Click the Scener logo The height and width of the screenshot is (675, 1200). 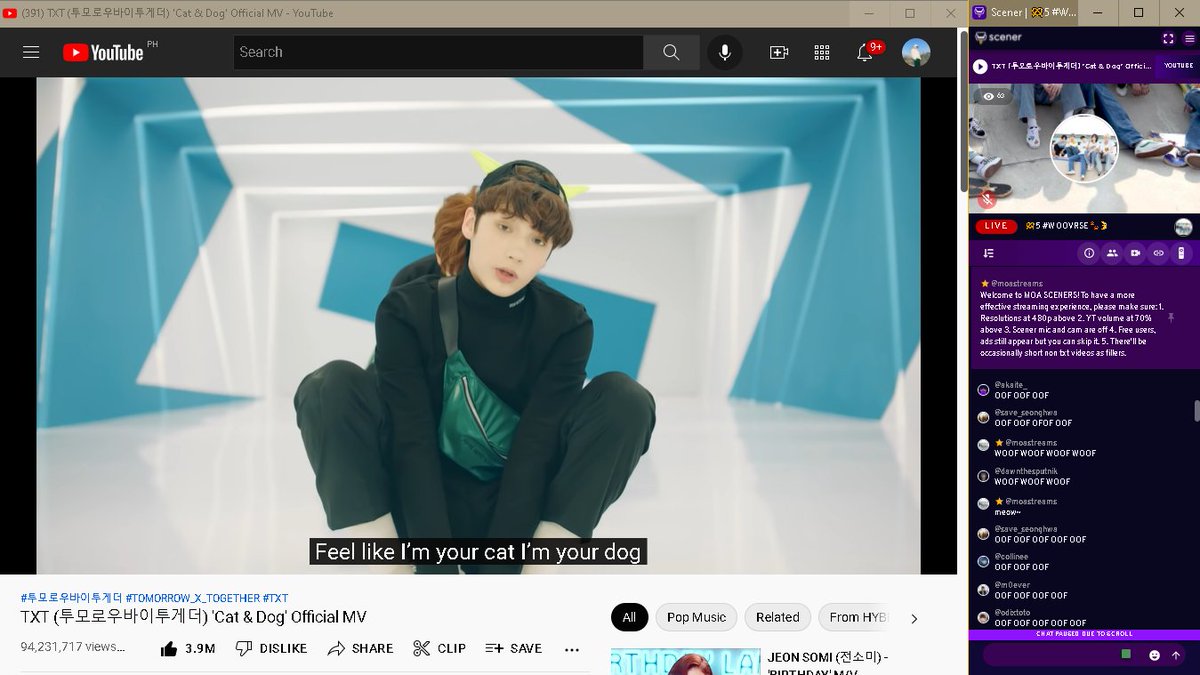point(998,37)
